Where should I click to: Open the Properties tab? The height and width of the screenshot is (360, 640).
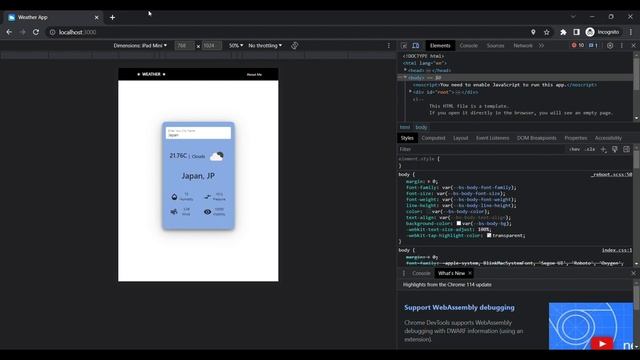coord(576,138)
